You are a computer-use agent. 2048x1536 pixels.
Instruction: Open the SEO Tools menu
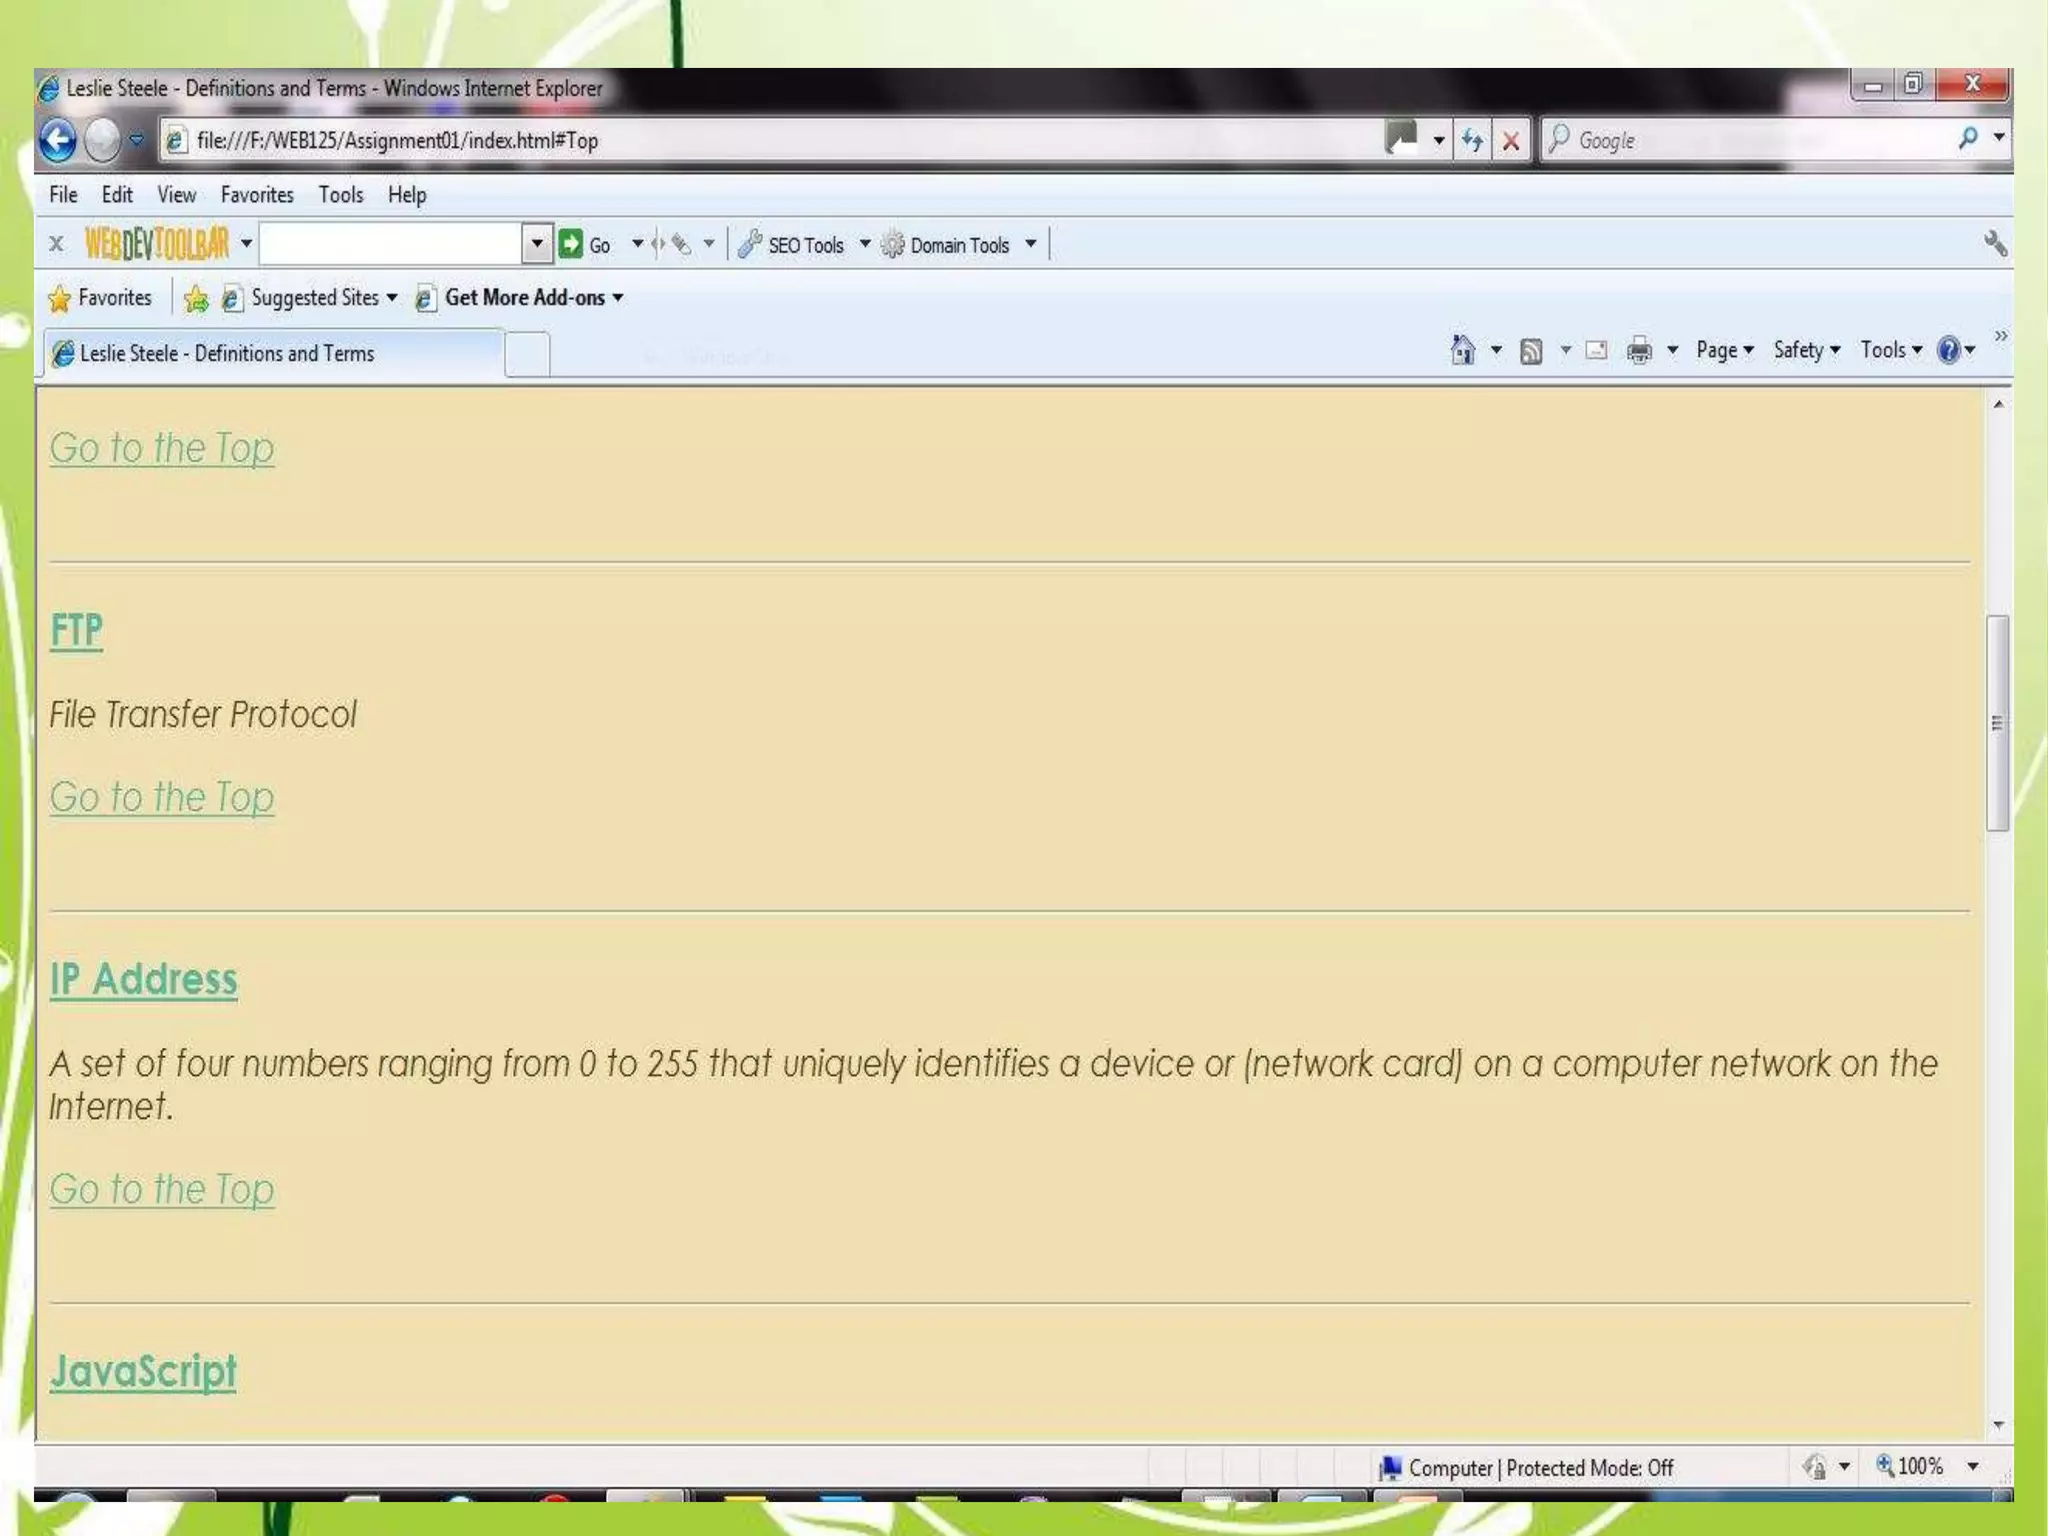[803, 244]
